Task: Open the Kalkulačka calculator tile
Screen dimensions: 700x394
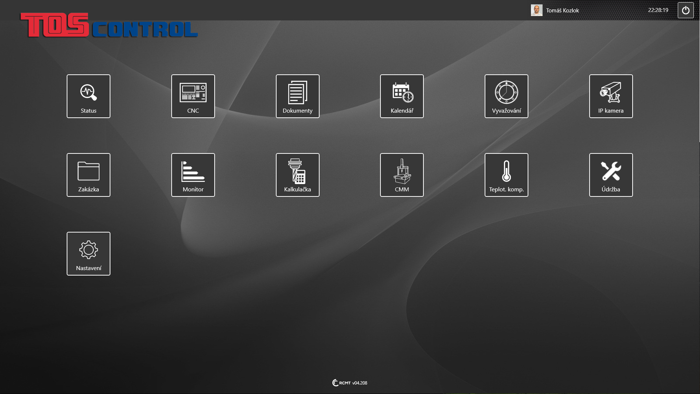Action: click(298, 175)
